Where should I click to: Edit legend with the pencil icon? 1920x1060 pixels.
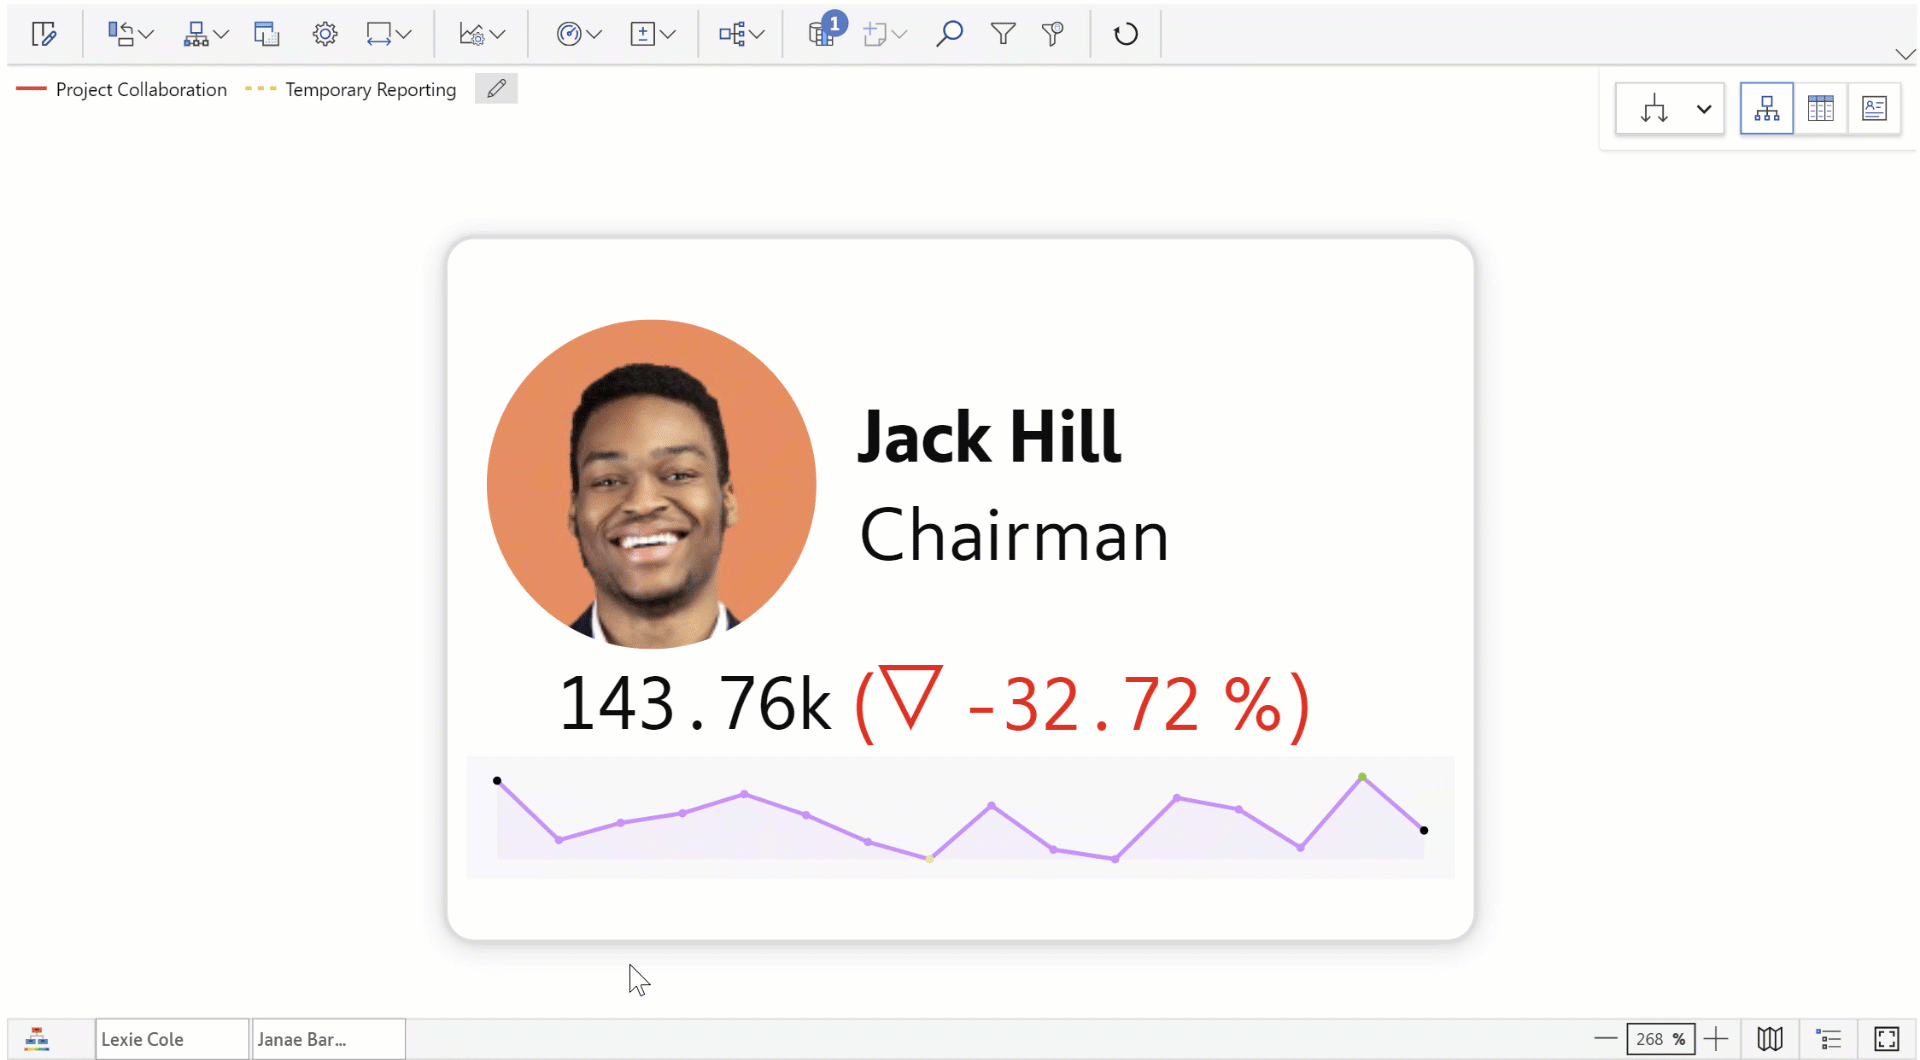click(x=496, y=89)
